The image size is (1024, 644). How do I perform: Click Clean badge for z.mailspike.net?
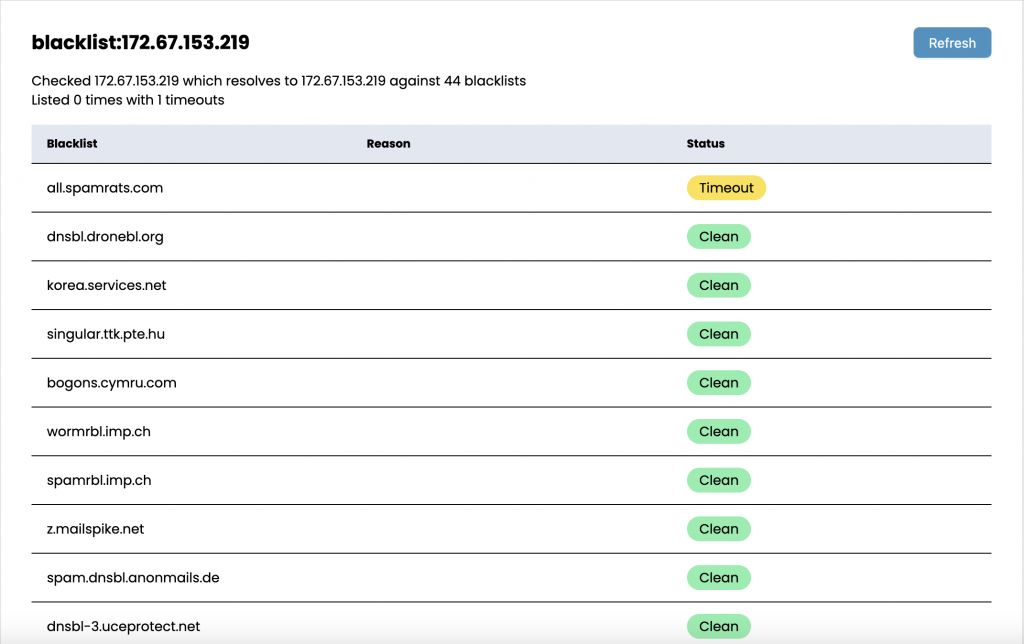click(718, 529)
